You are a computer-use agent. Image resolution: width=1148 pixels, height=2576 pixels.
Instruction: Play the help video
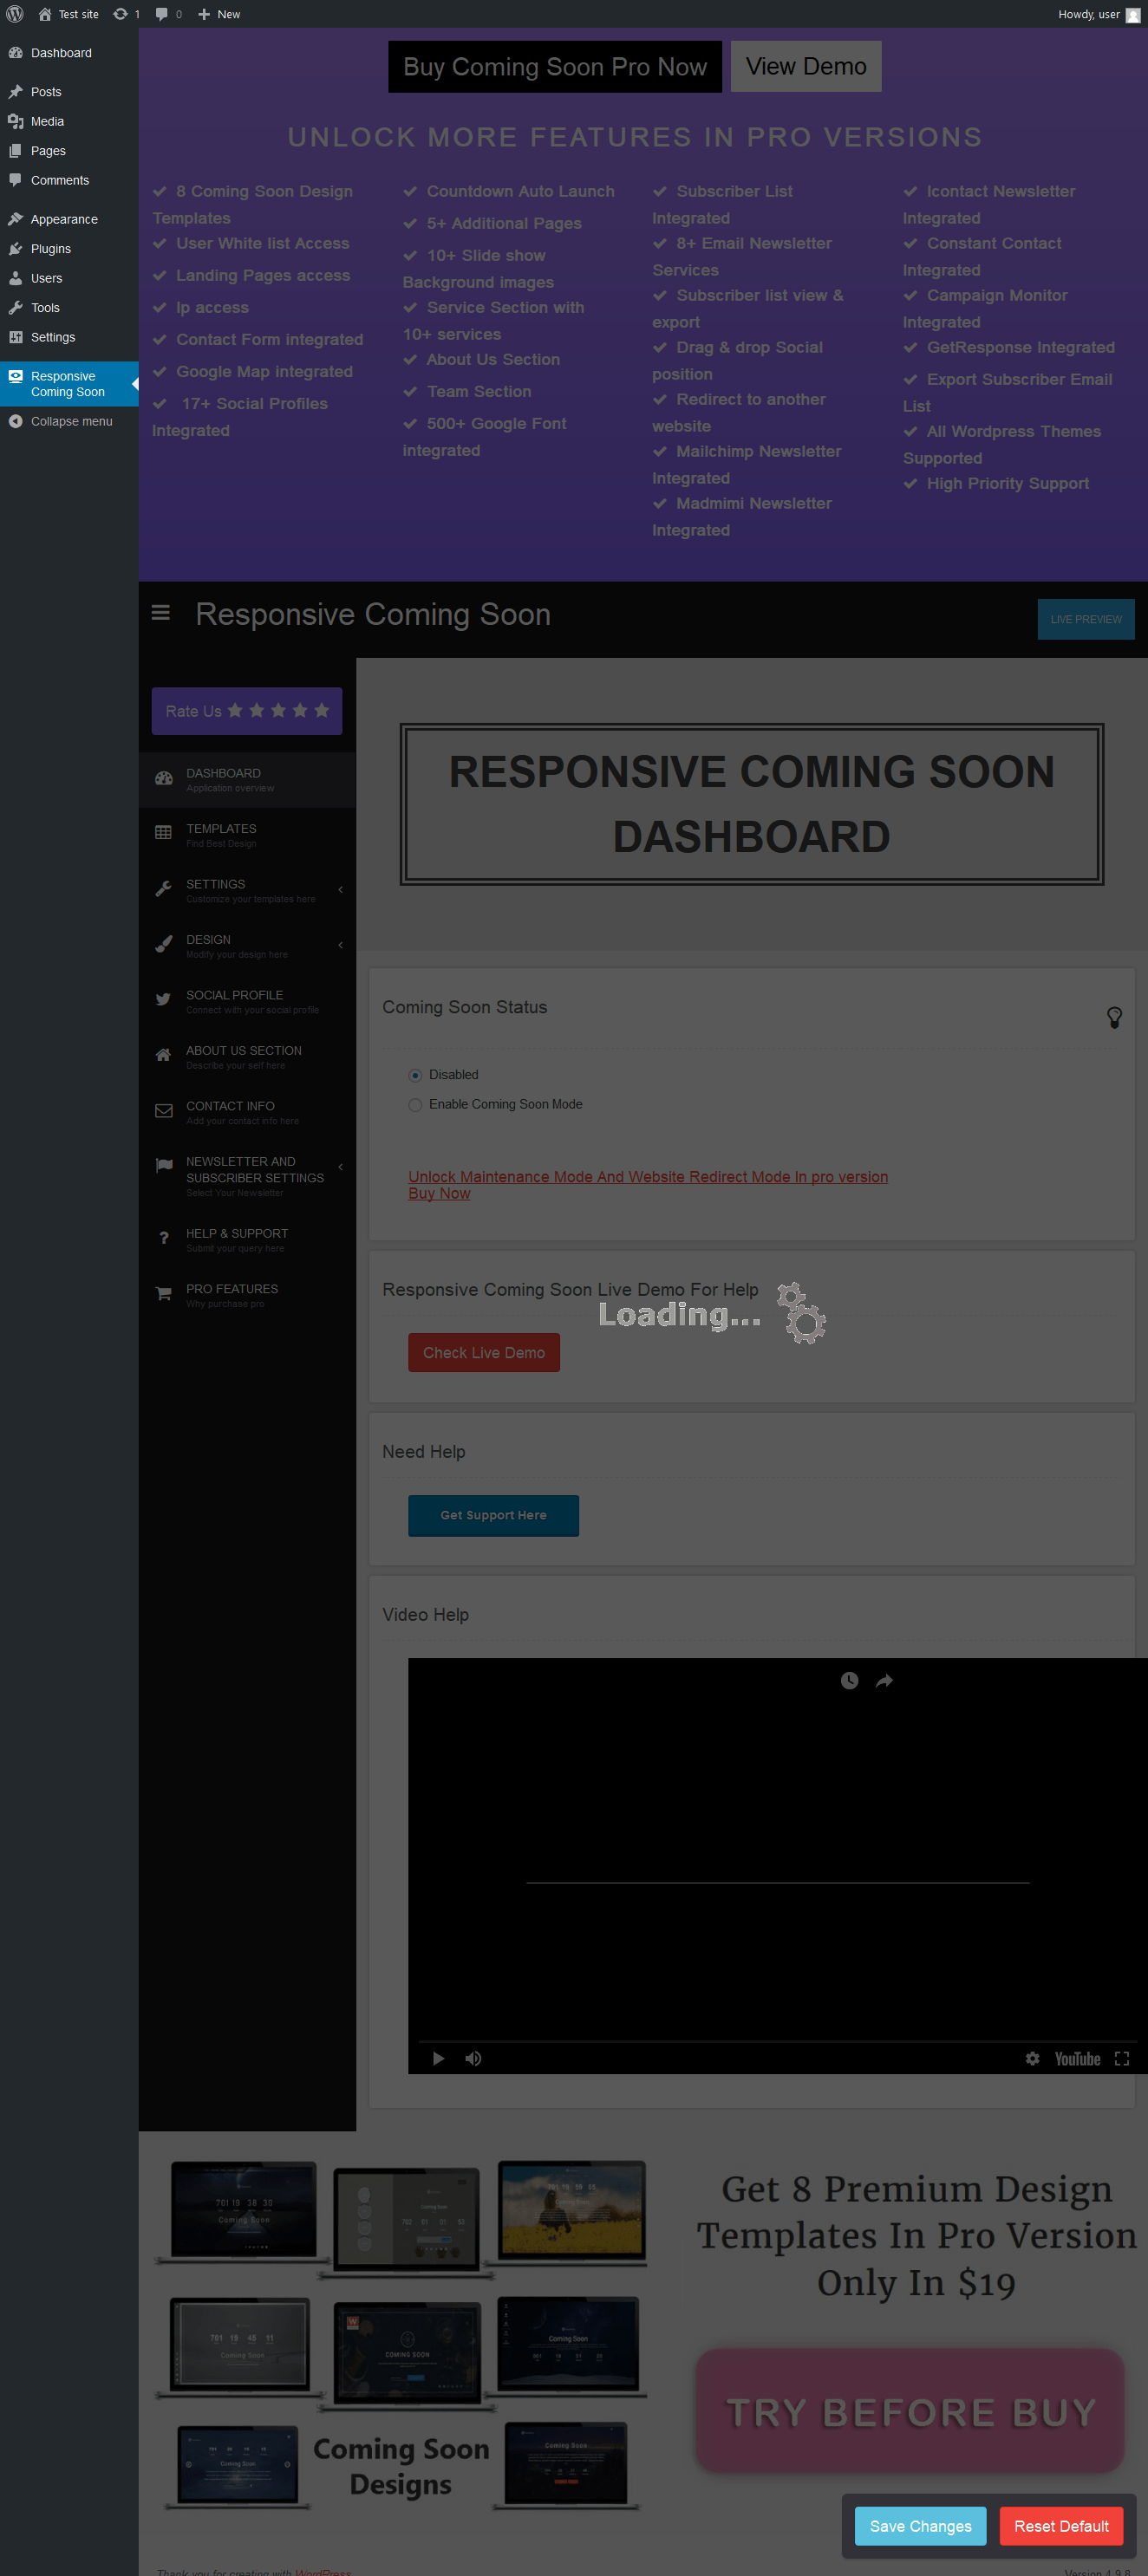click(438, 2058)
